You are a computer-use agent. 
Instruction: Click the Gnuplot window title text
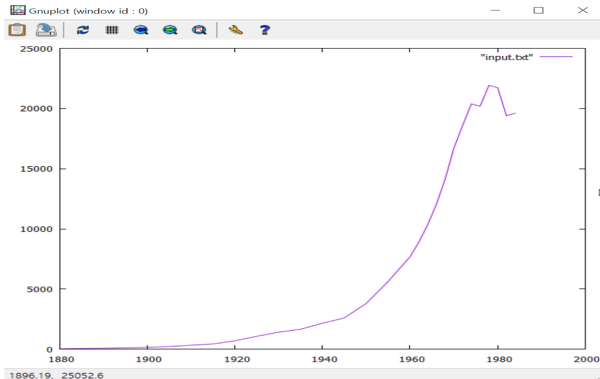(88, 11)
